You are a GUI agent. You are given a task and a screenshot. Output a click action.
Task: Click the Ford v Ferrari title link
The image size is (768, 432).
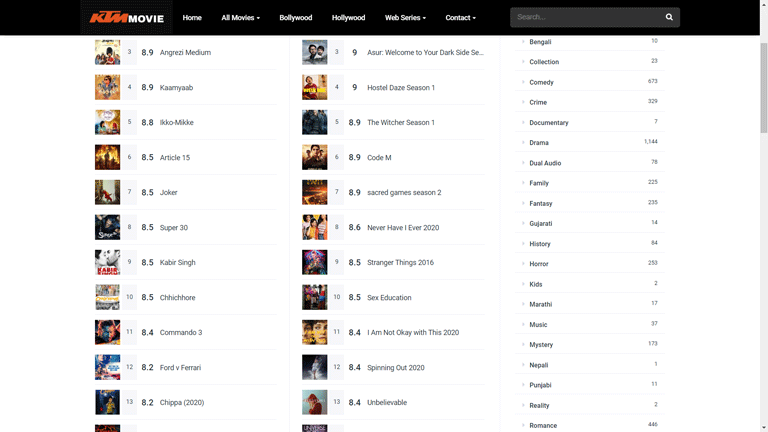(180, 367)
